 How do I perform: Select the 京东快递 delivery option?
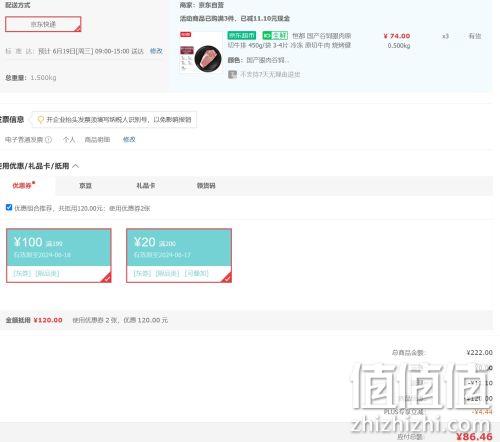(43, 24)
